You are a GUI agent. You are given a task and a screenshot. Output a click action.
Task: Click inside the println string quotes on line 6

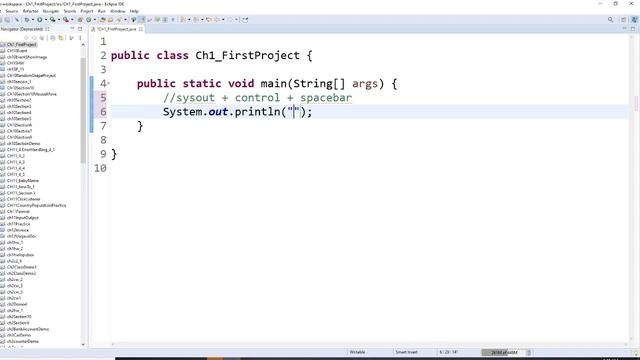click(294, 111)
